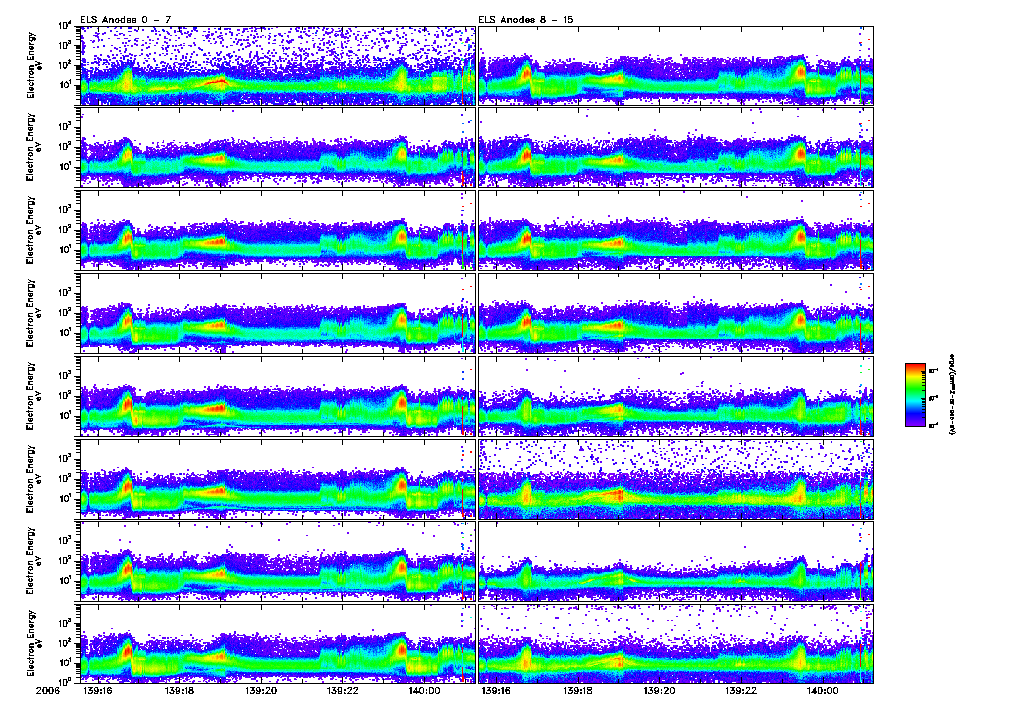Image resolution: width=1024 pixels, height=708 pixels.
Task: Click the rainbow color scale bar legend
Action: pos(915,395)
